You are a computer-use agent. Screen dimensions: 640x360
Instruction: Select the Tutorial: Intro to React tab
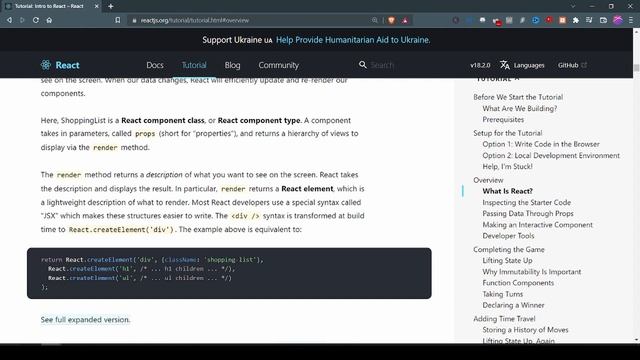tap(49, 6)
